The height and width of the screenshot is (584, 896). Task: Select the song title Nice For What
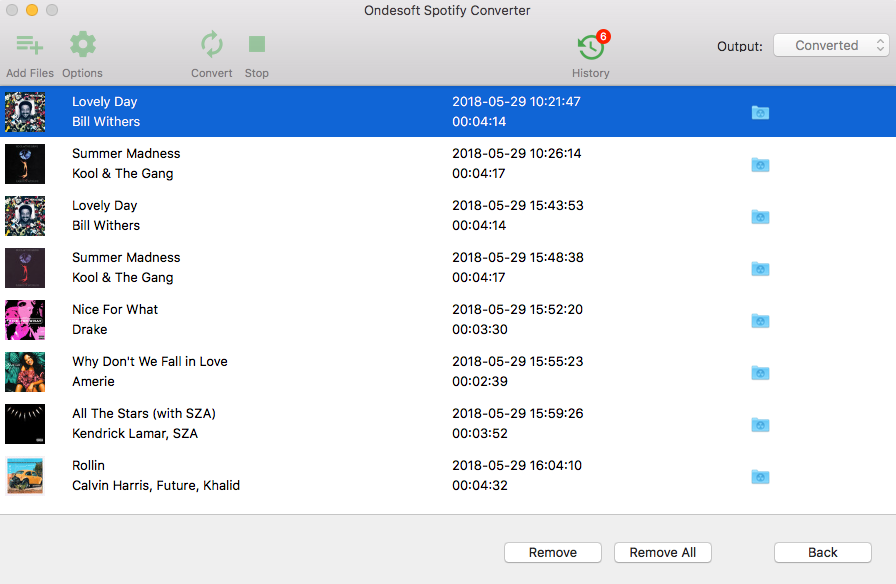click(115, 310)
